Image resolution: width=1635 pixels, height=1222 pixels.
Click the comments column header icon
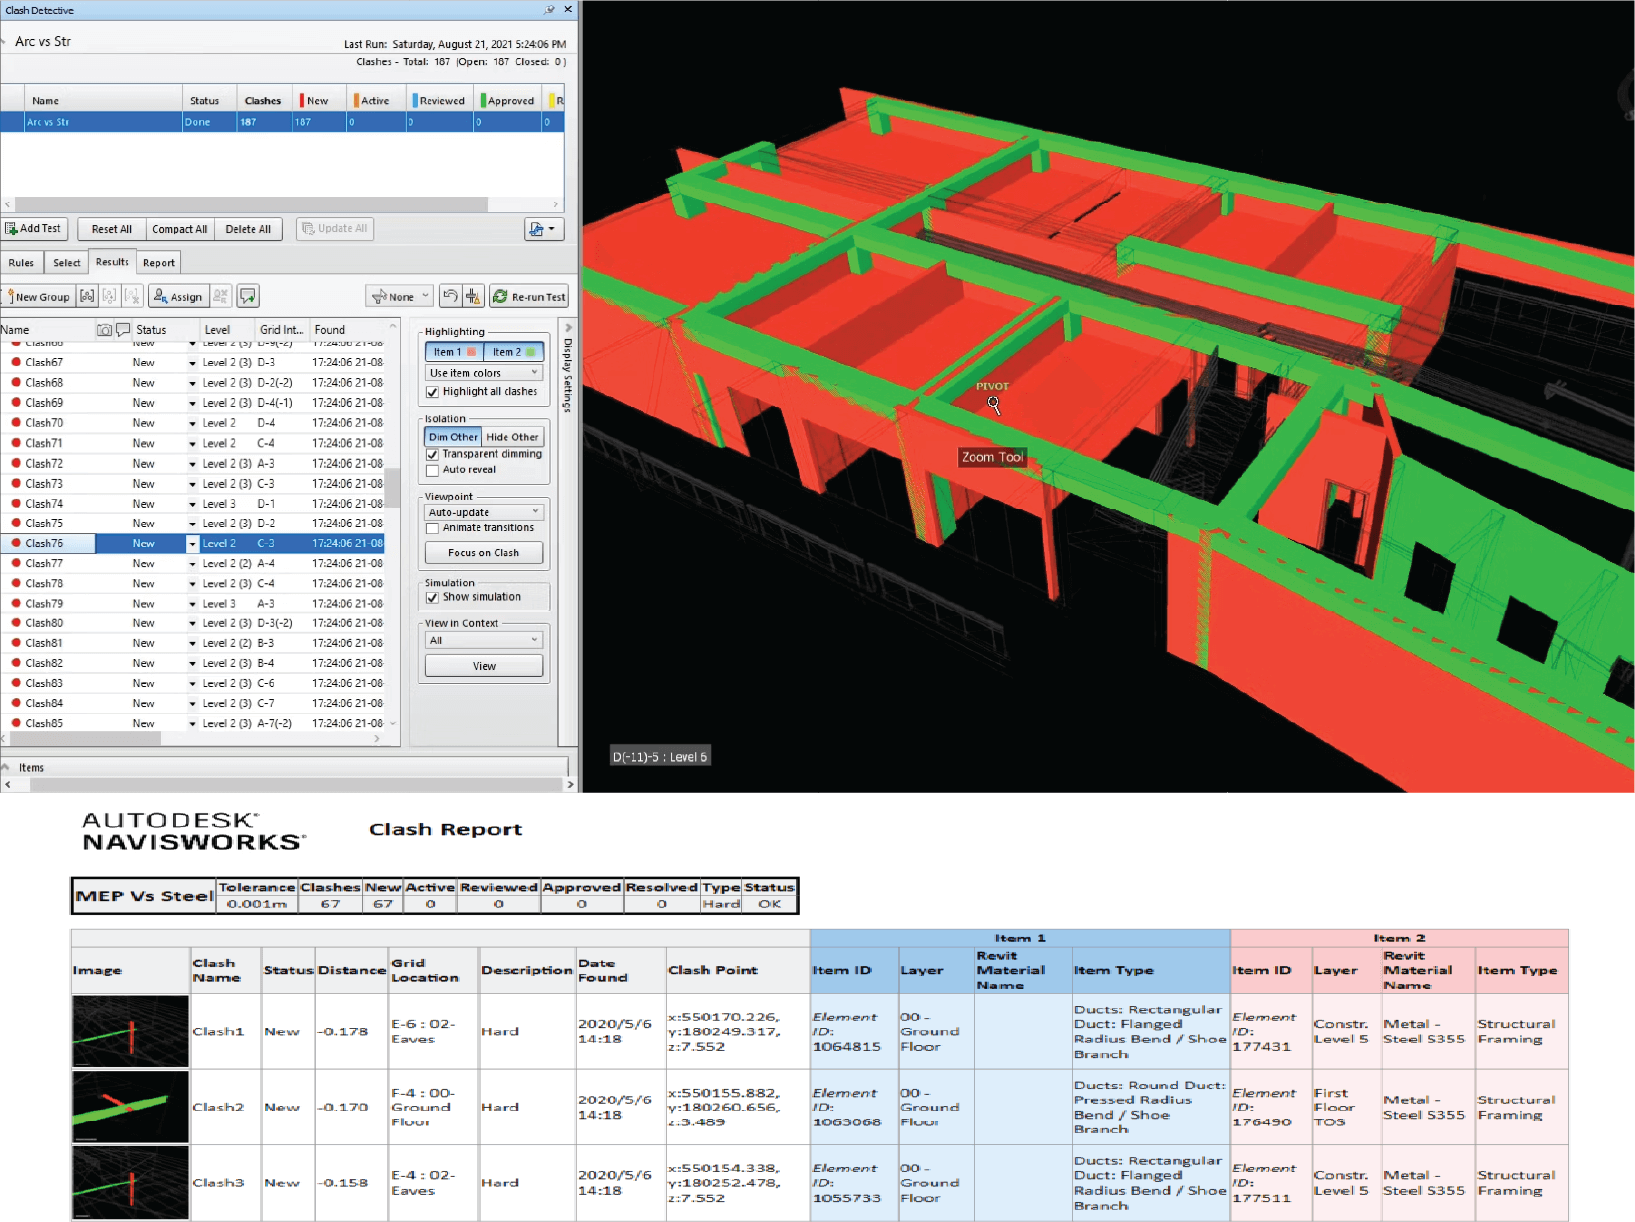point(123,330)
